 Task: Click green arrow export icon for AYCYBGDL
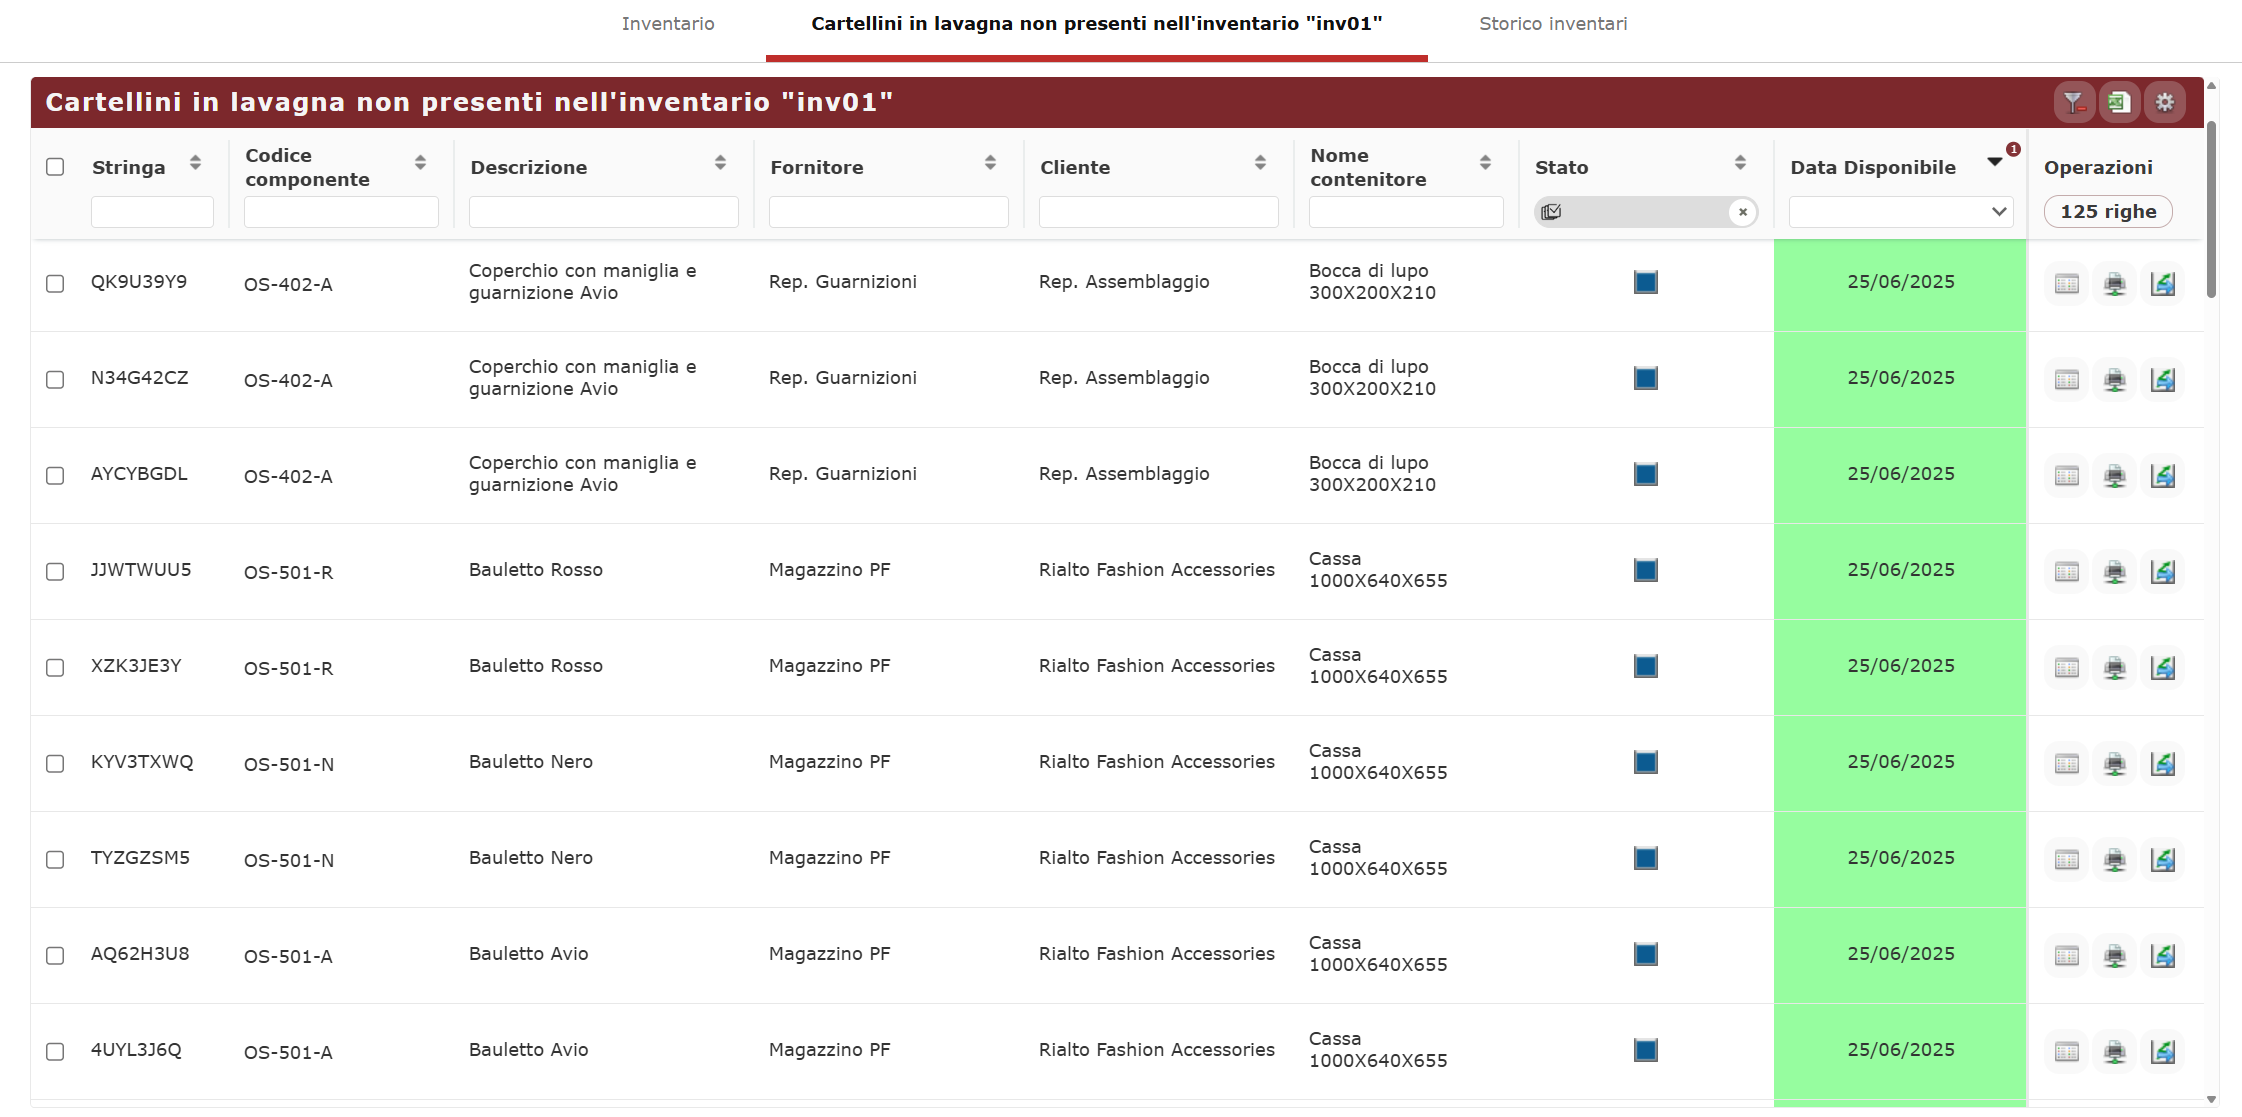point(2163,476)
